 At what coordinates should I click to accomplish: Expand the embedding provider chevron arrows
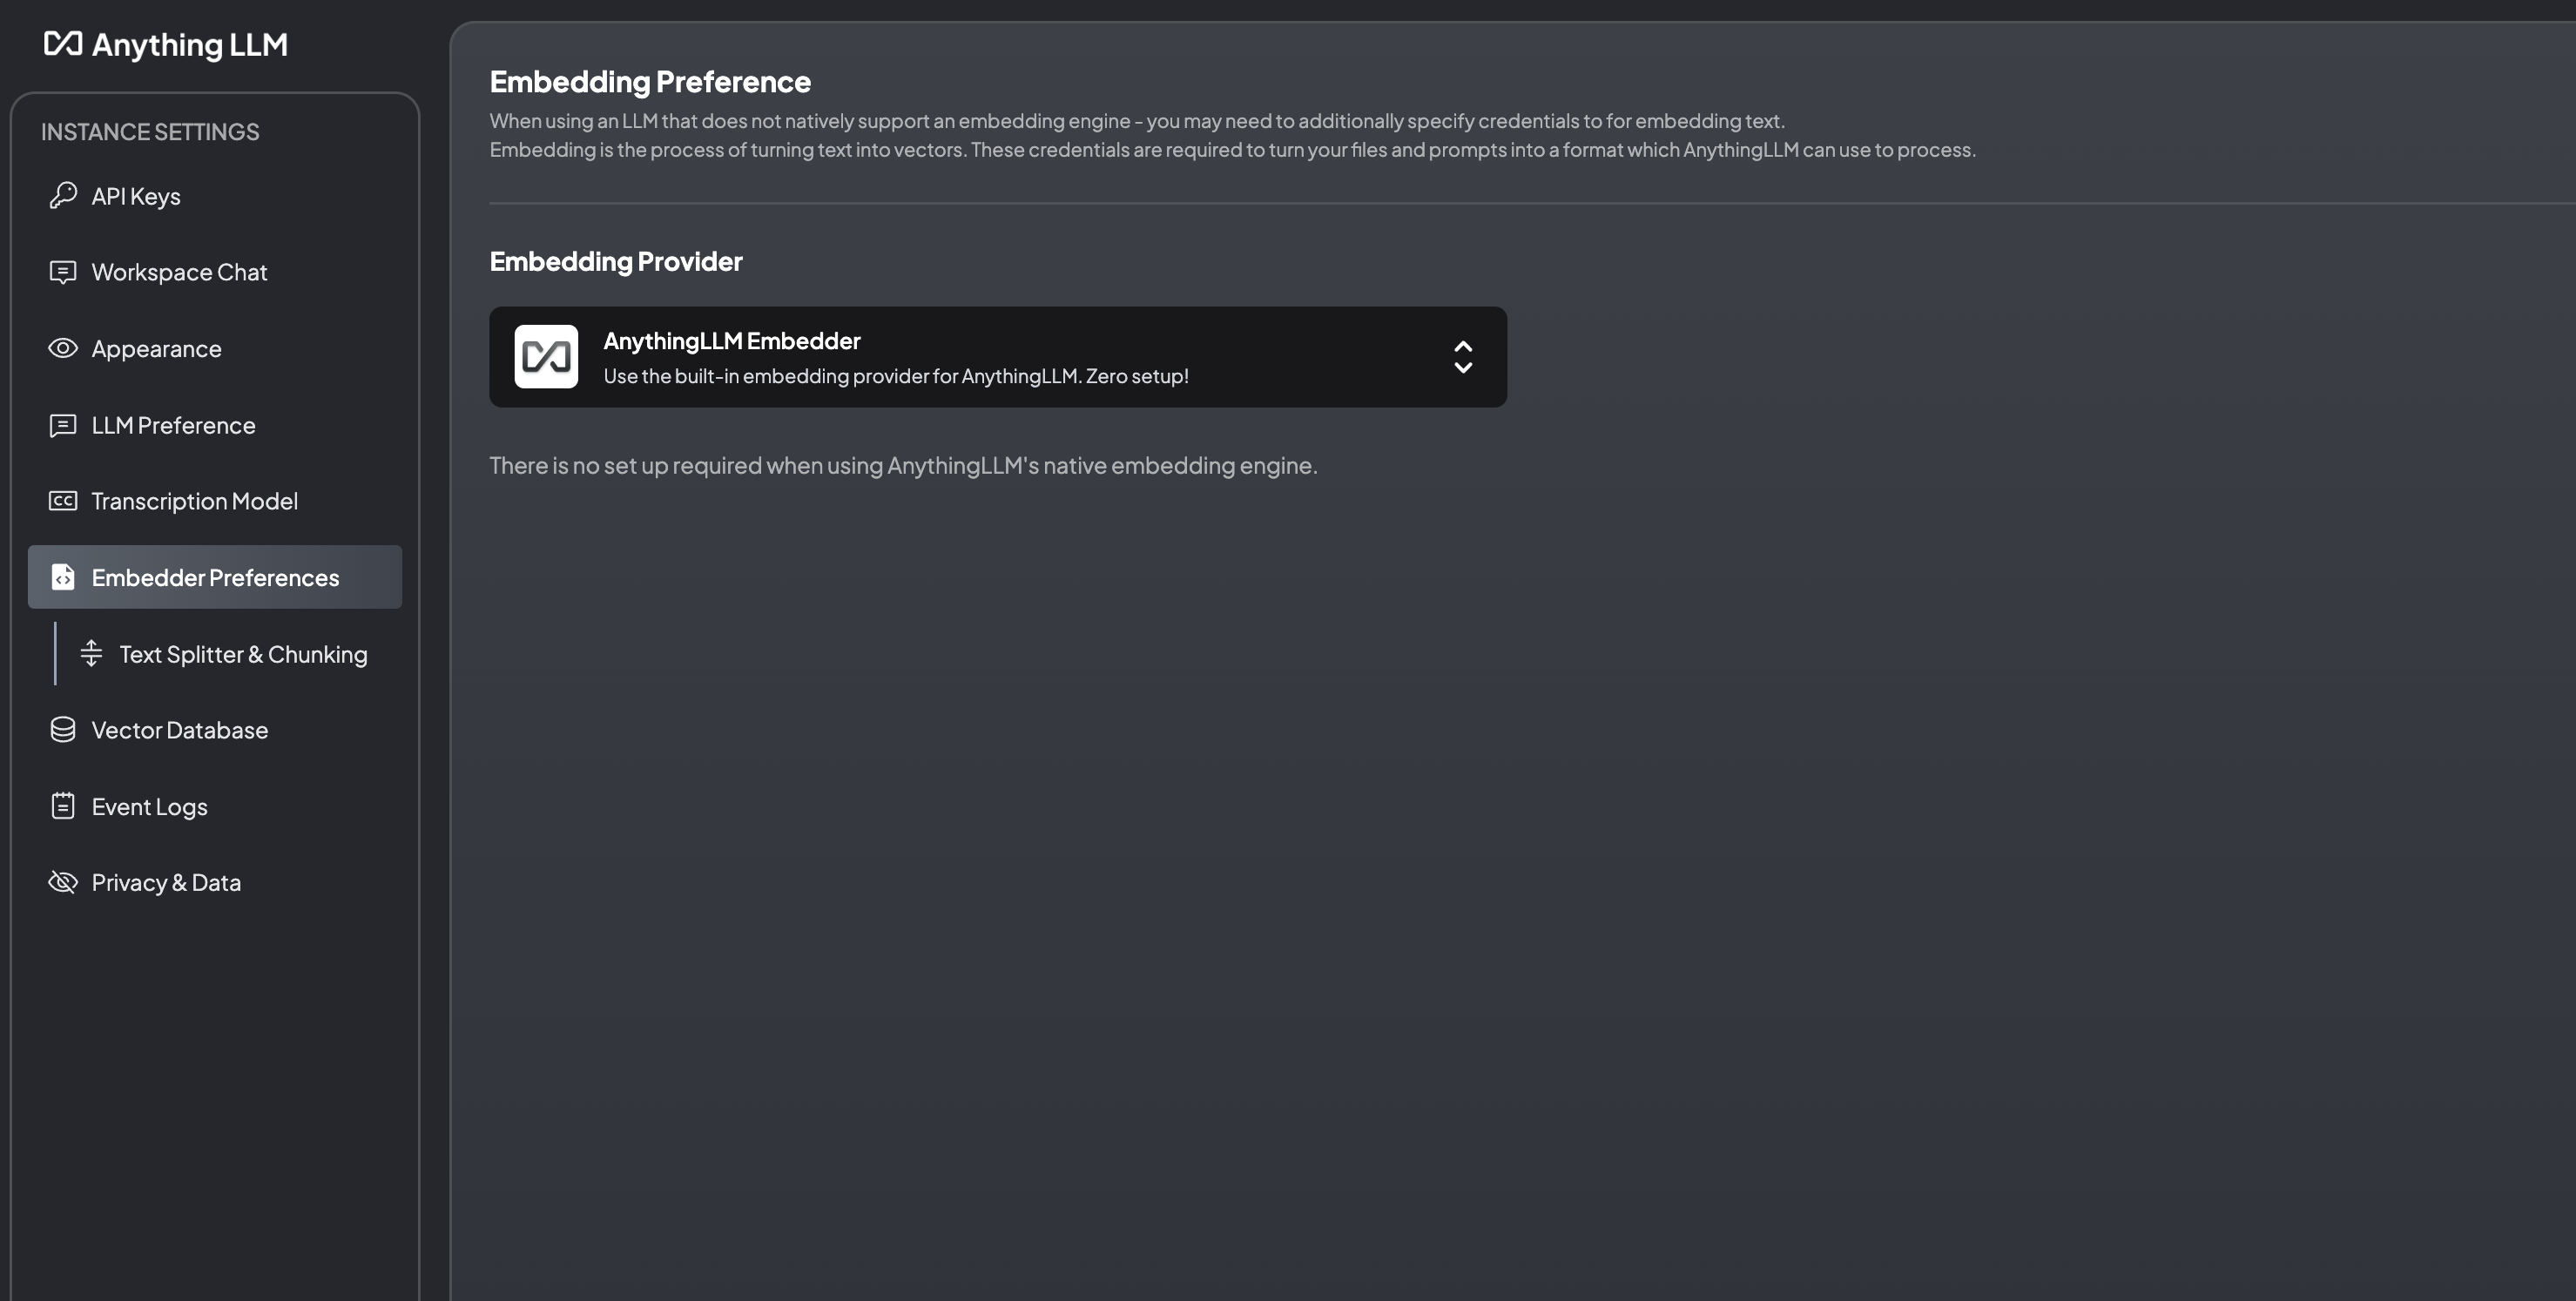pos(1463,356)
